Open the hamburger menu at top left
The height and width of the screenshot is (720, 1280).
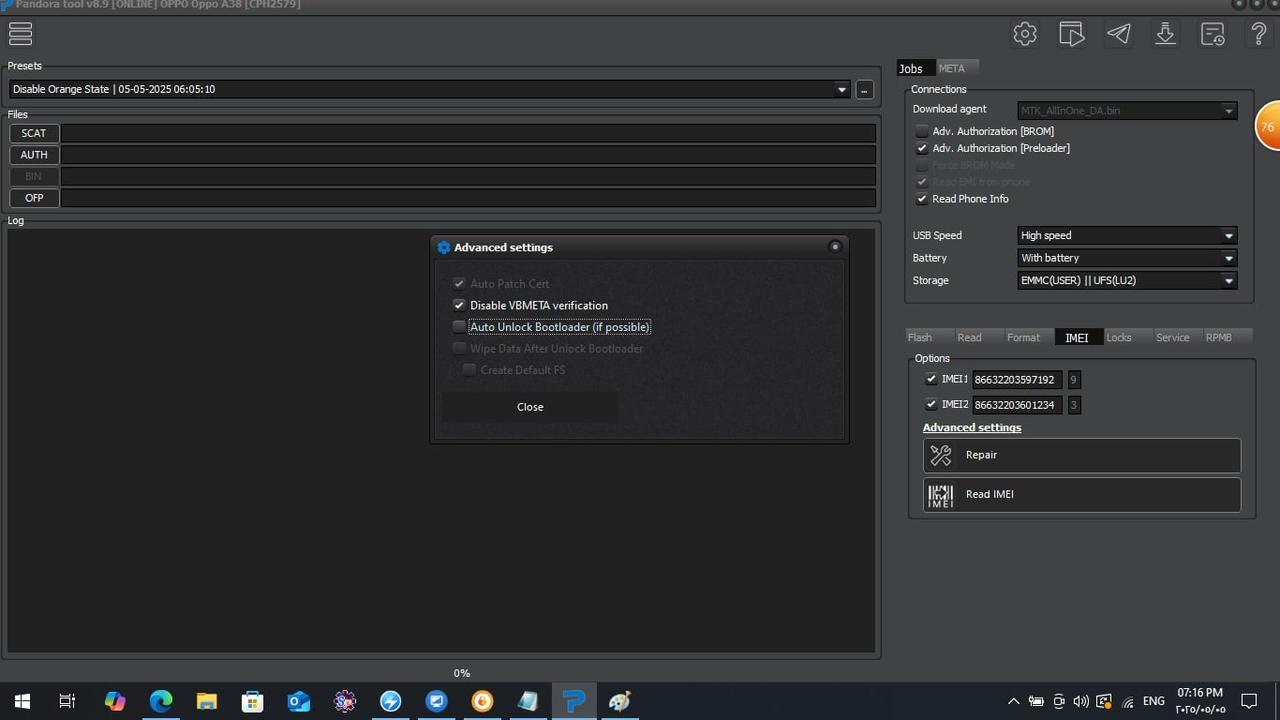tap(20, 33)
